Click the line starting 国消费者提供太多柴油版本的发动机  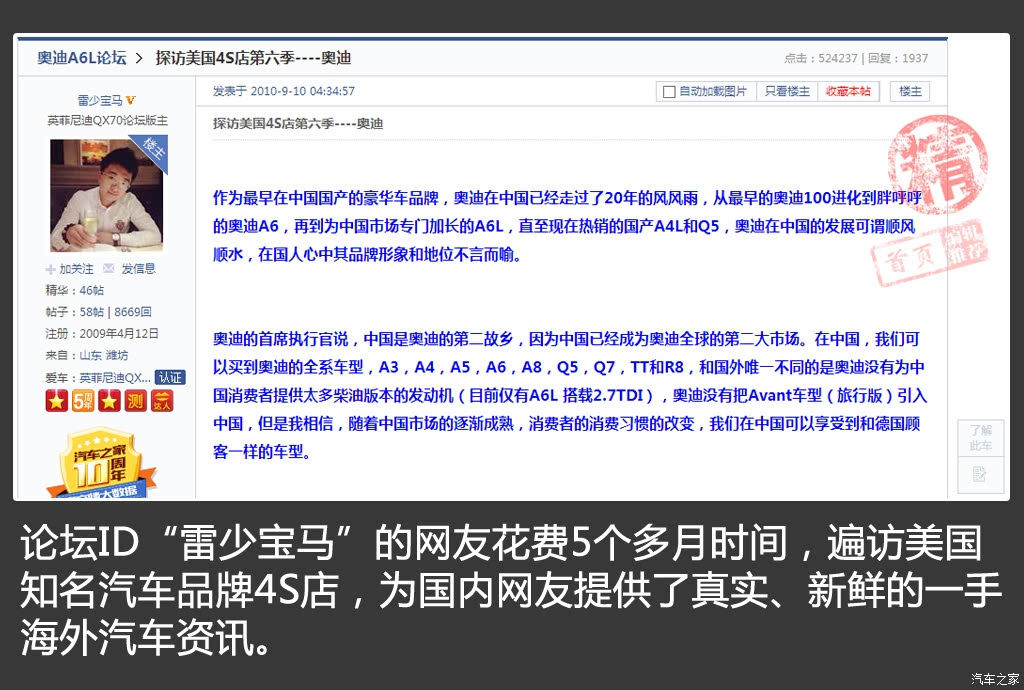point(569,396)
